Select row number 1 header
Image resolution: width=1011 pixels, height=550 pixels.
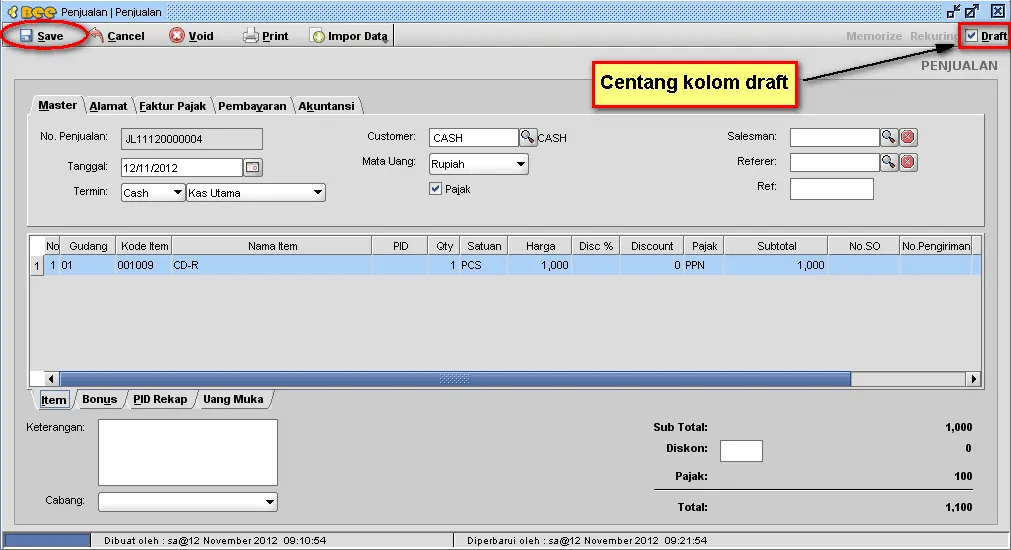37,265
